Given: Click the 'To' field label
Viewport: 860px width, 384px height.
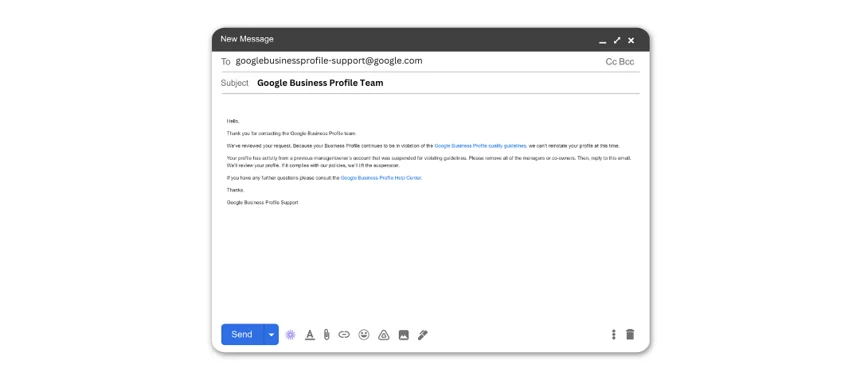Looking at the screenshot, I should (225, 61).
